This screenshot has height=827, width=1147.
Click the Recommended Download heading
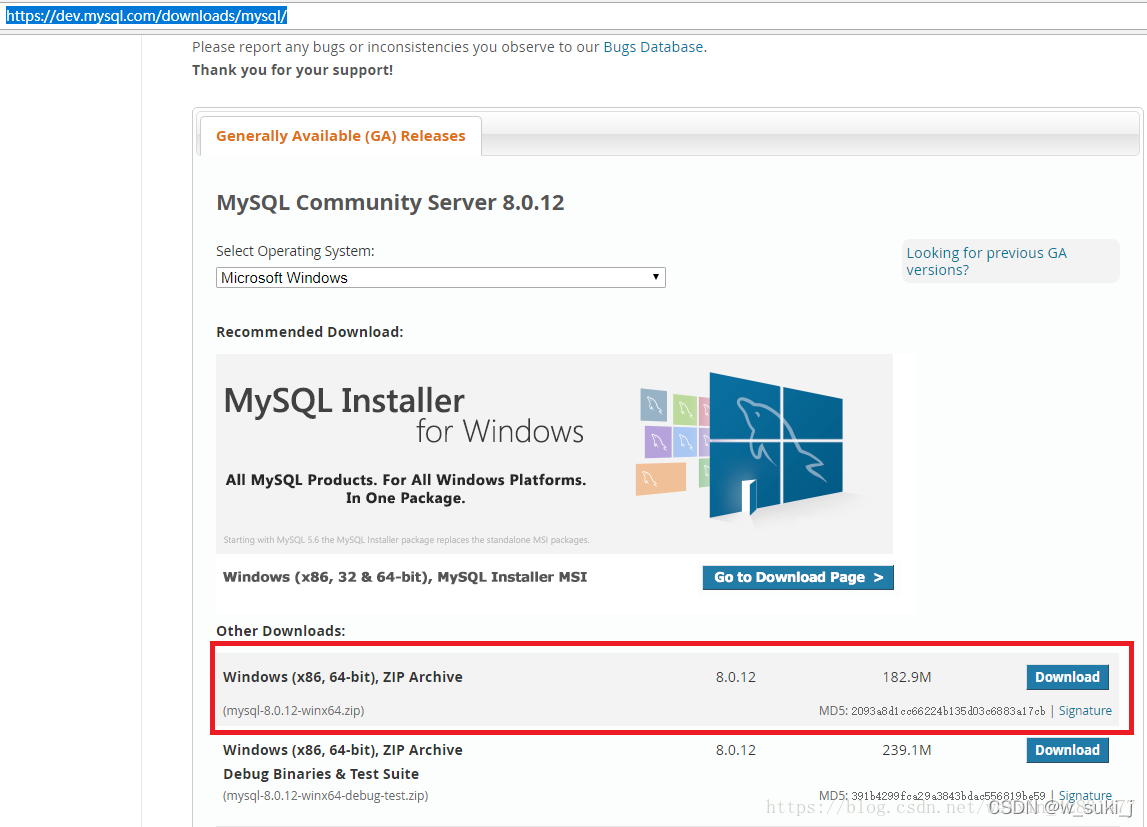coord(309,332)
